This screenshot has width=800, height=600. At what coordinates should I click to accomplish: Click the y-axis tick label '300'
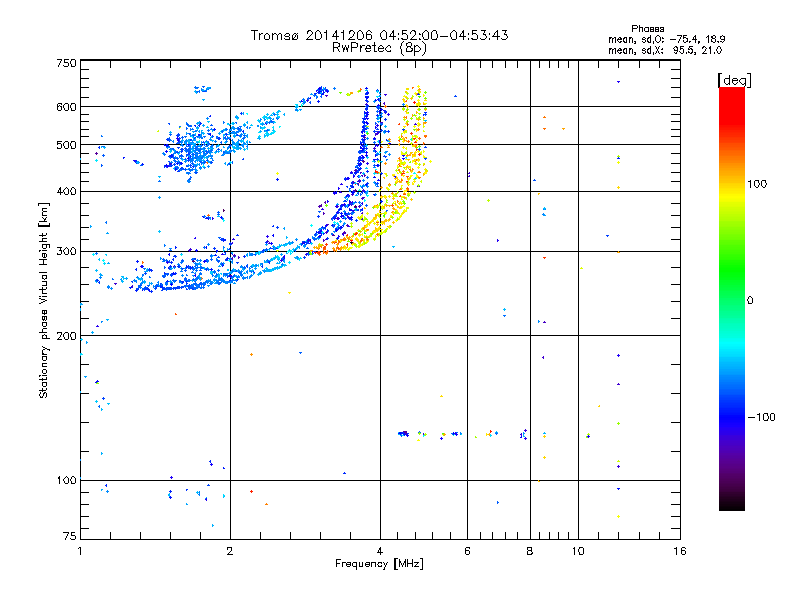click(66, 252)
